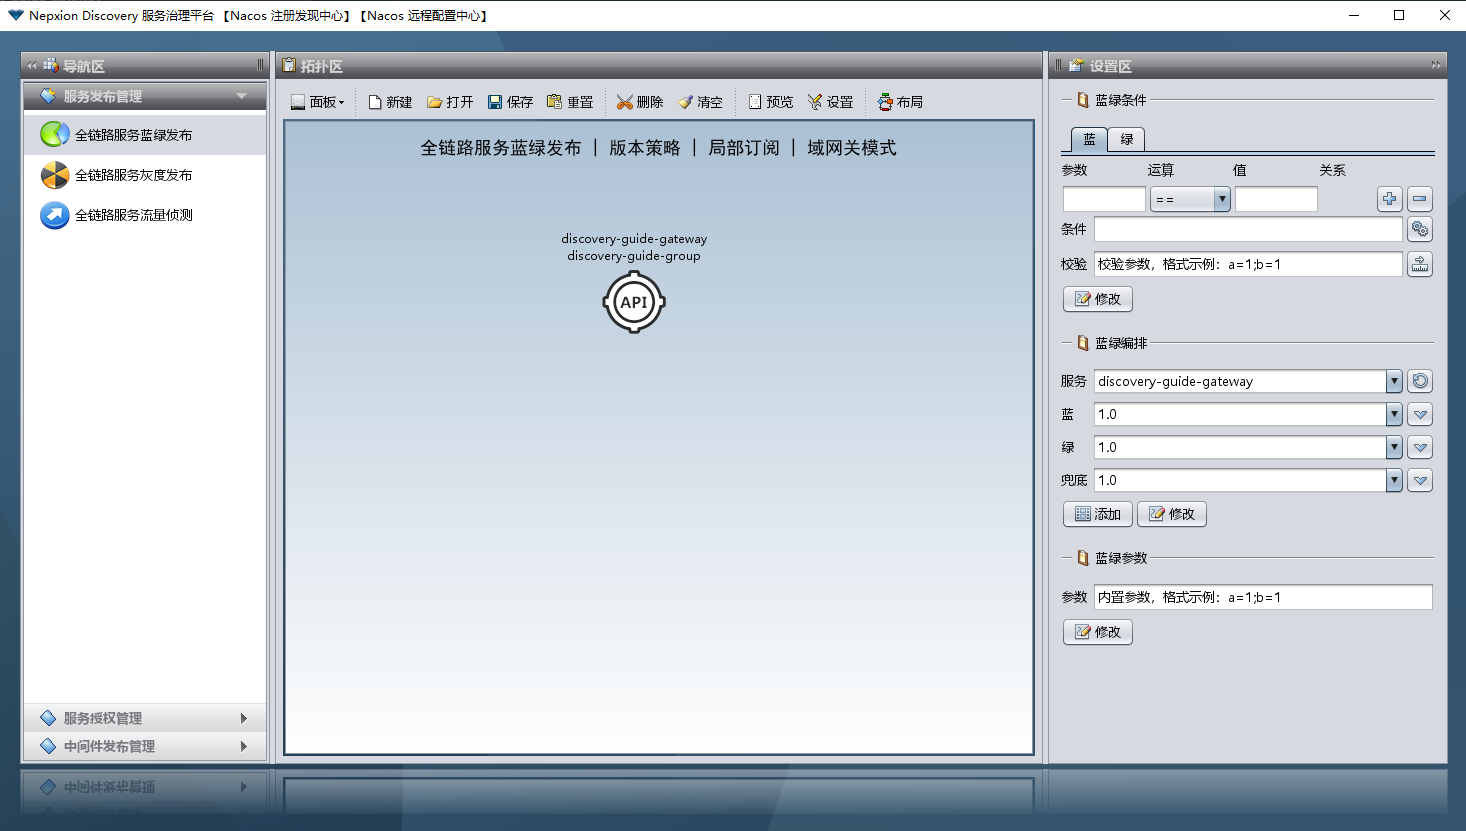This screenshot has height=831, width=1466.
Task: Click the 值 value input field
Action: point(1276,199)
